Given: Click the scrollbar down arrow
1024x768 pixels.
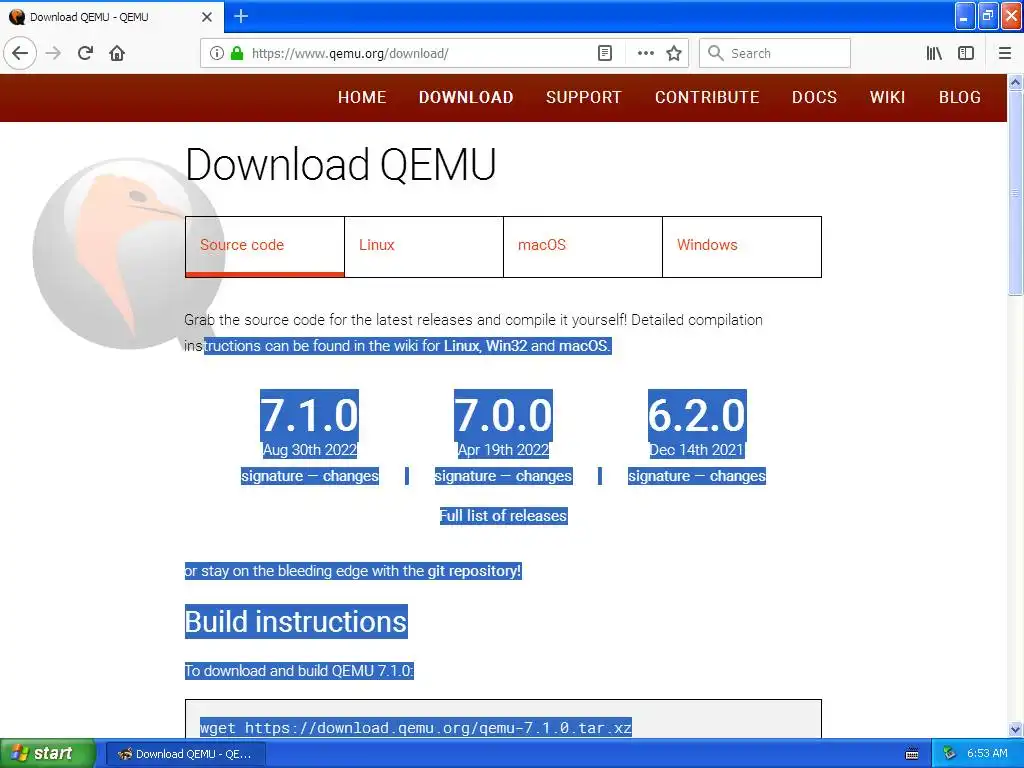Looking at the screenshot, I should [x=1015, y=729].
